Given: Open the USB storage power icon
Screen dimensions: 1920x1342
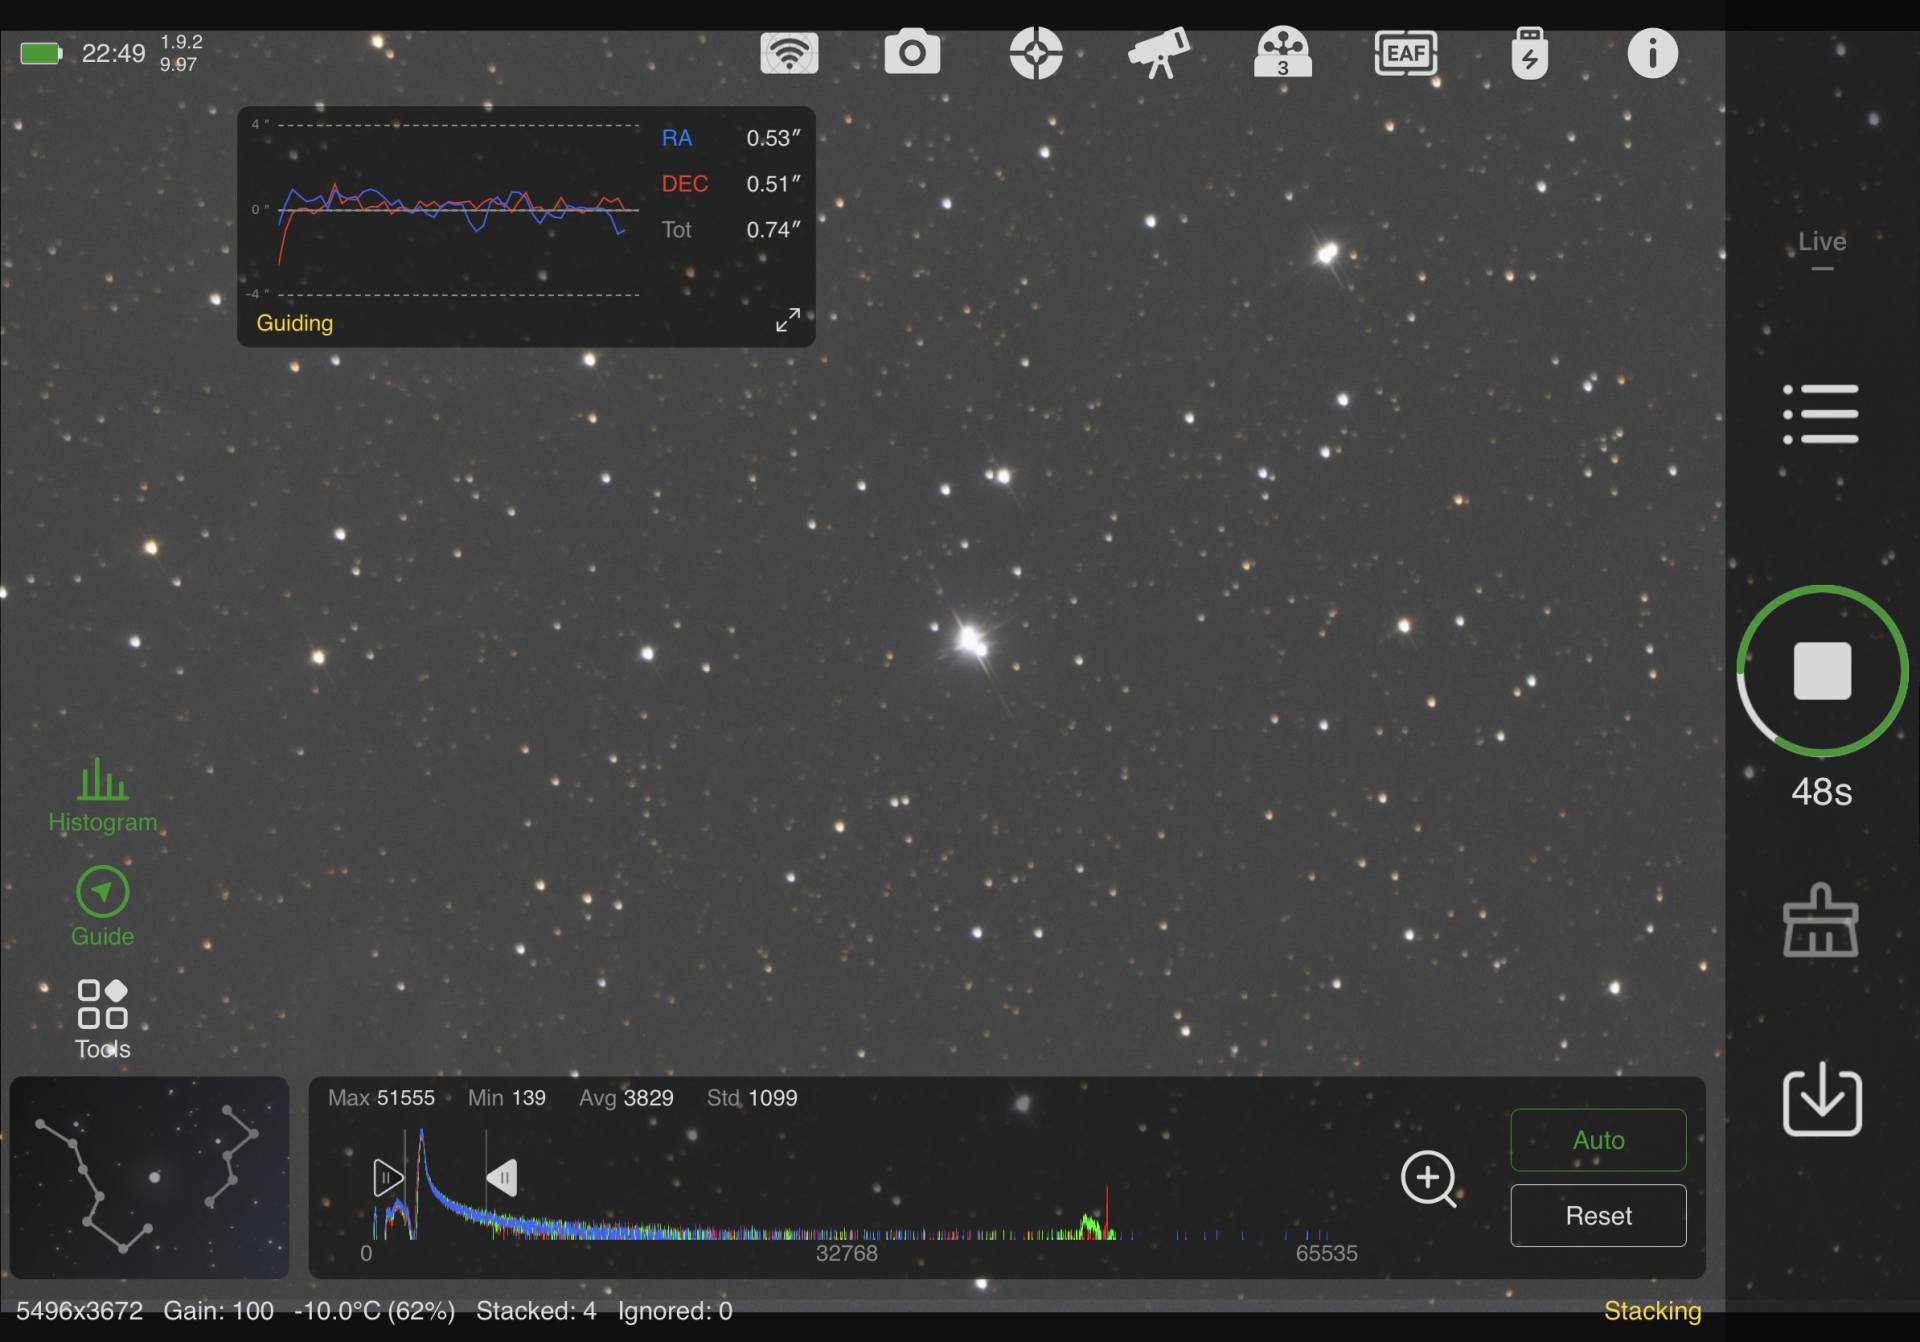Looking at the screenshot, I should (x=1529, y=53).
